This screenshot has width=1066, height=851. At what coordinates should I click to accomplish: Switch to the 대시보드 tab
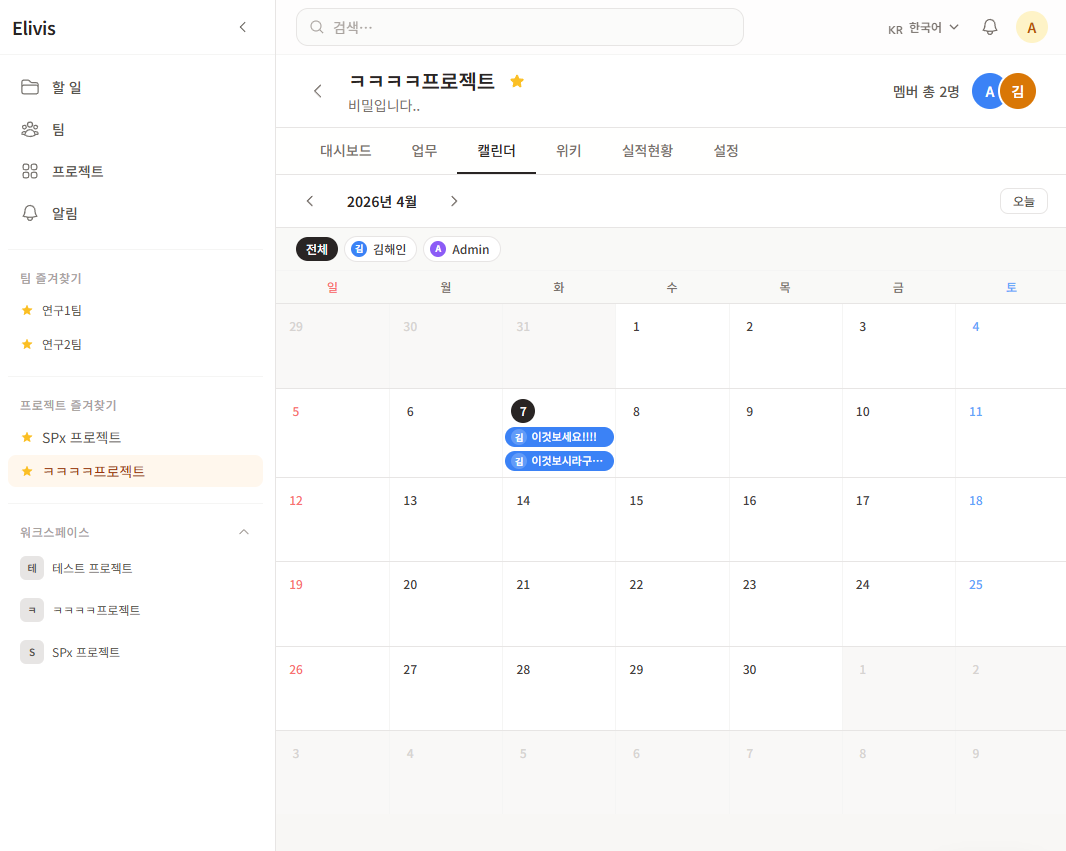(346, 151)
